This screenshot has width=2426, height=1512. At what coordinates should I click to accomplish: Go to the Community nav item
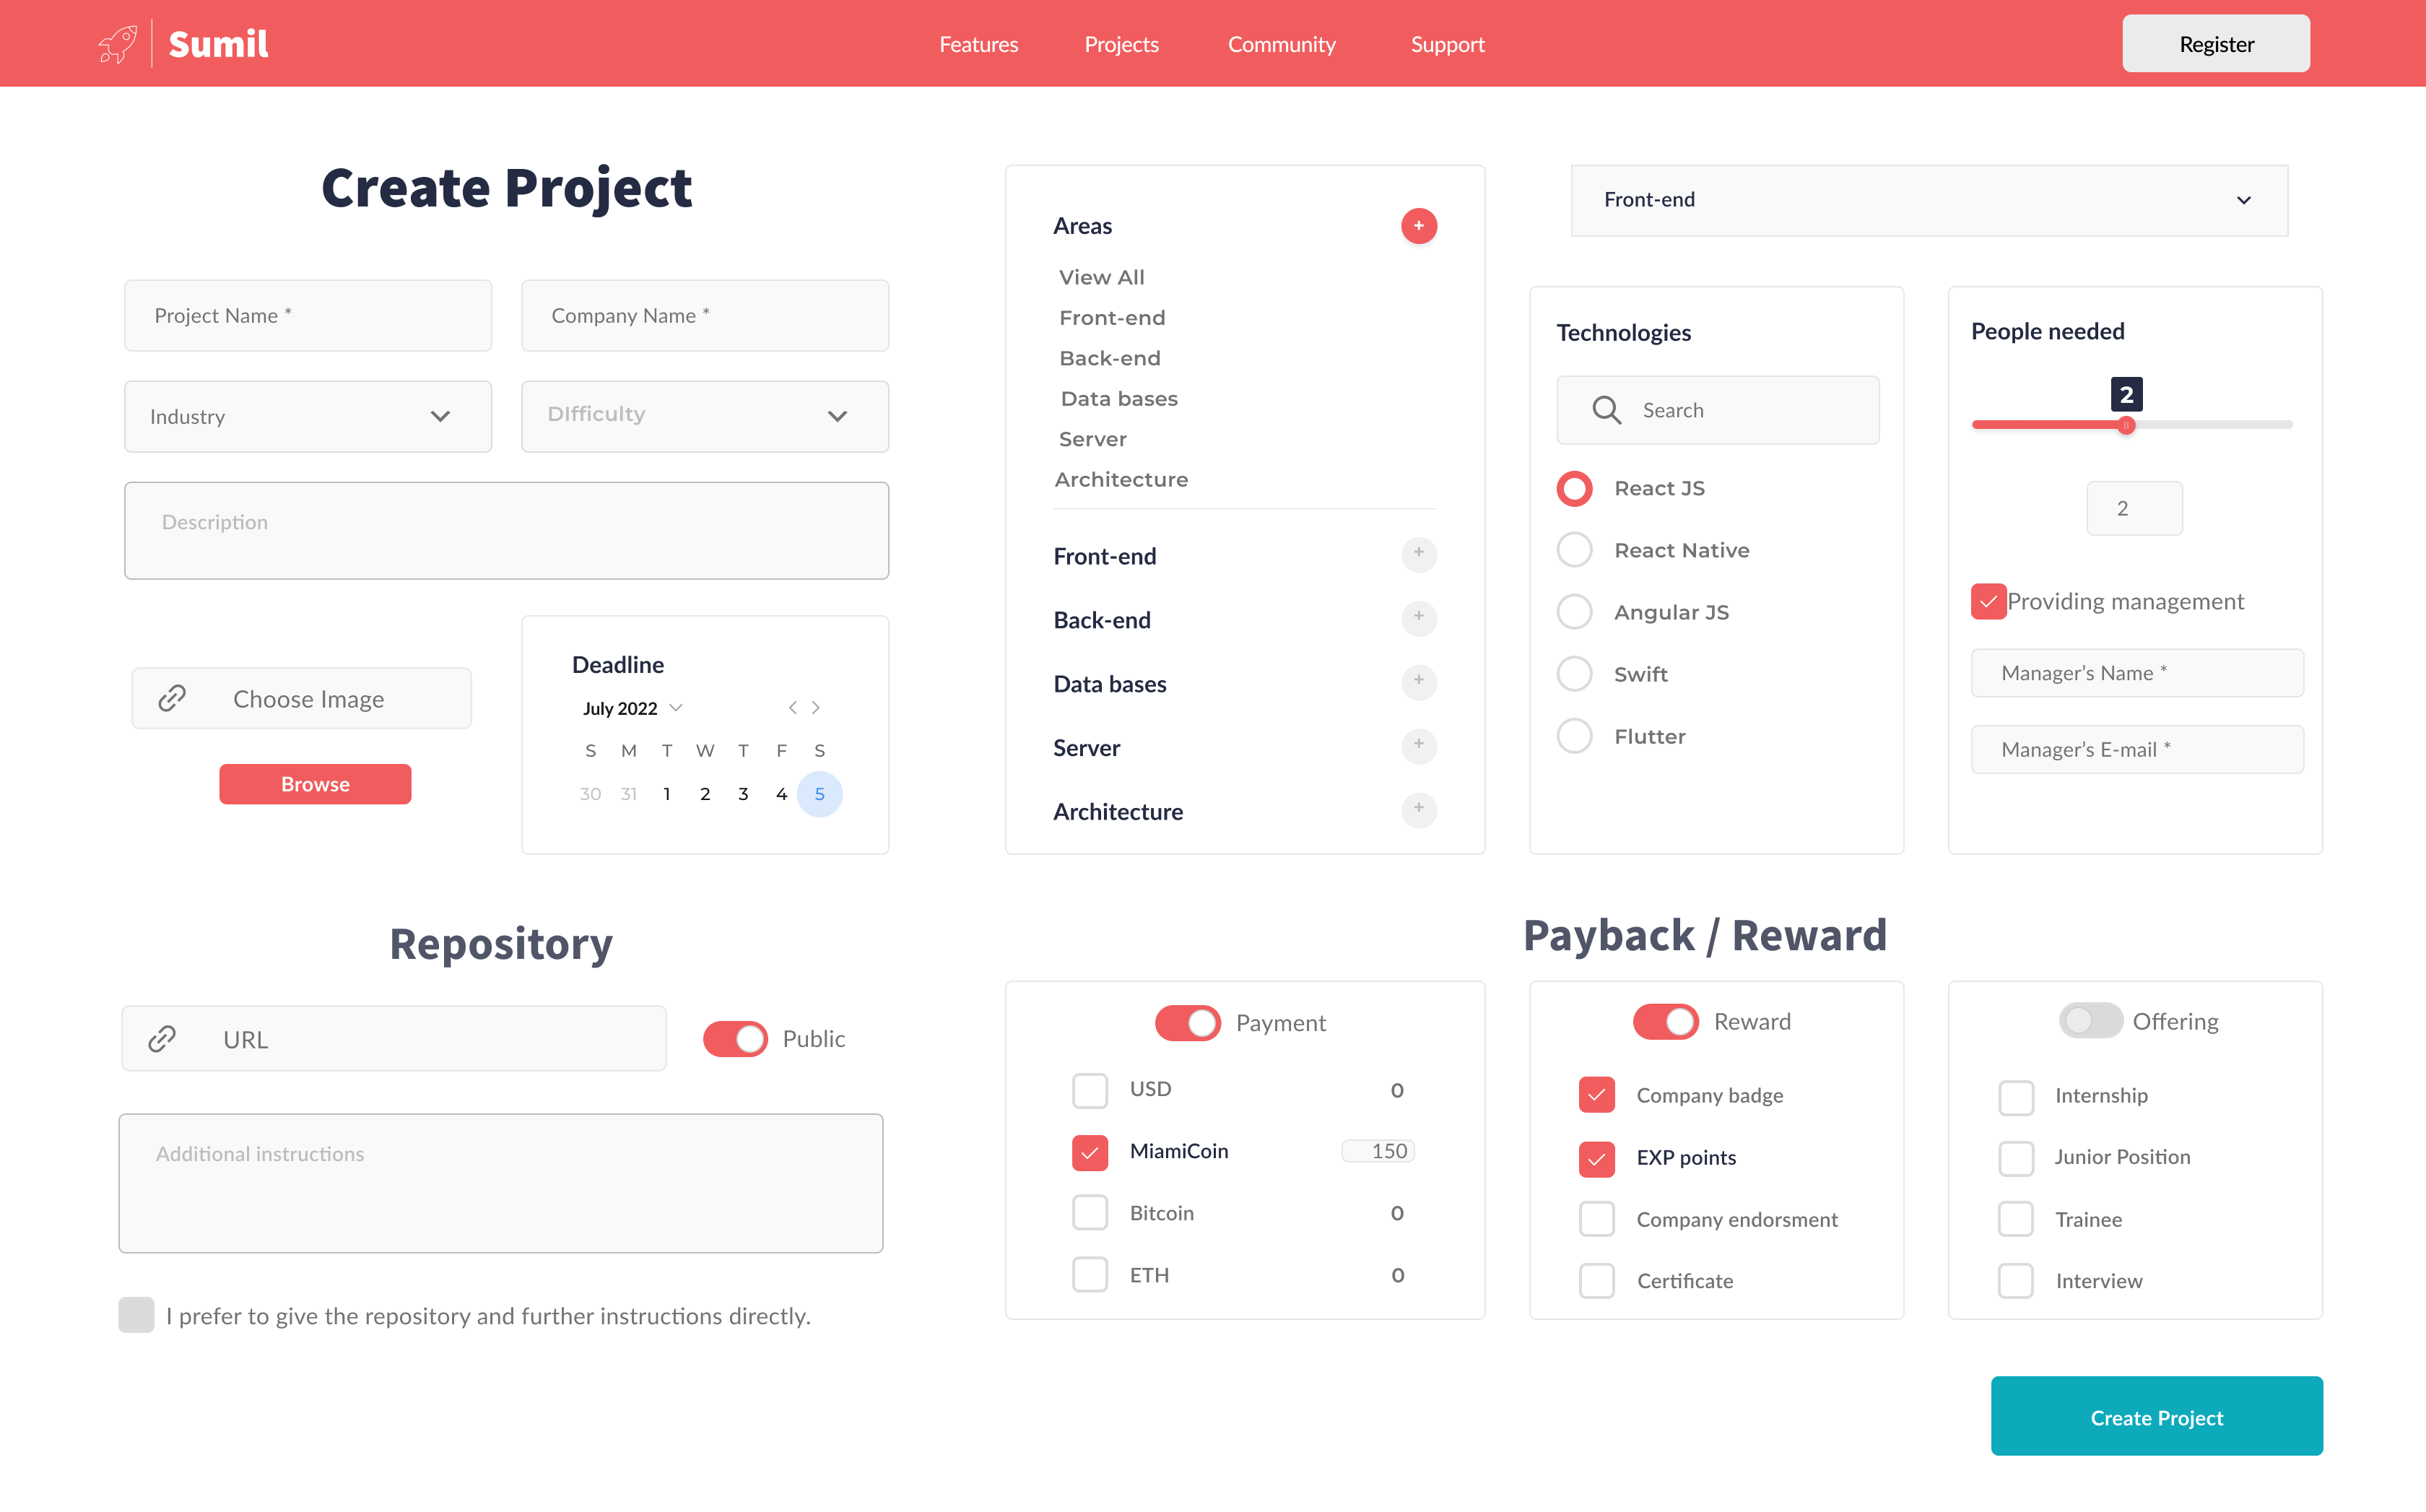click(1281, 44)
